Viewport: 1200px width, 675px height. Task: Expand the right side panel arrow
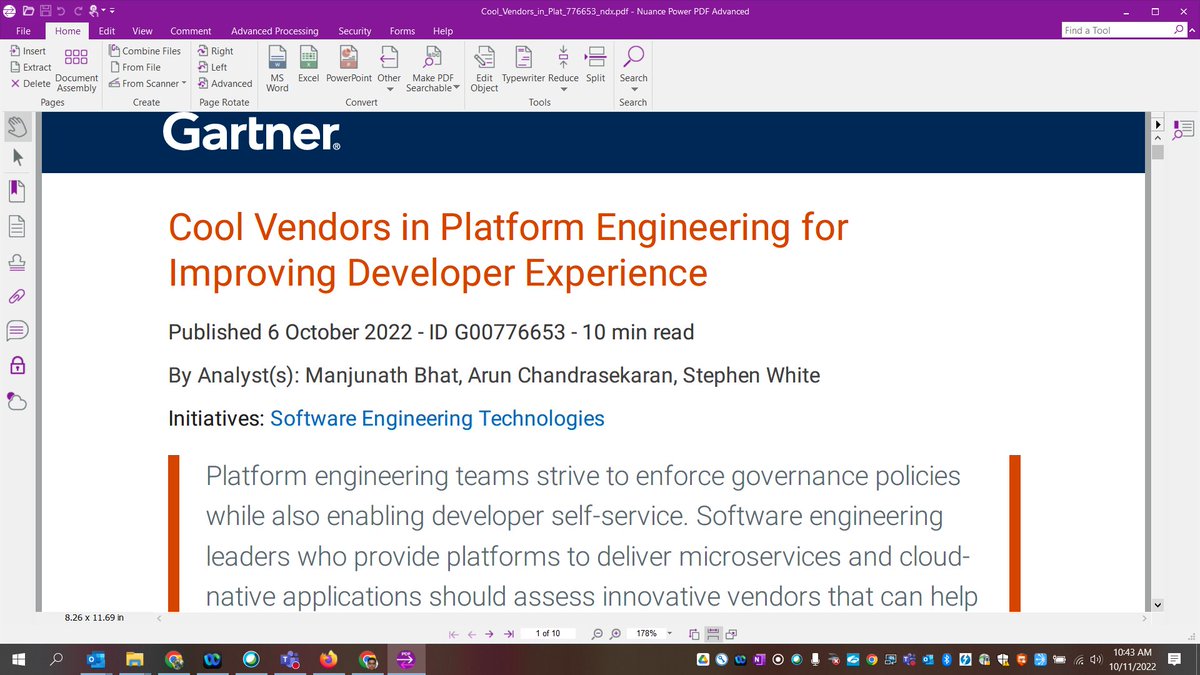1158,125
